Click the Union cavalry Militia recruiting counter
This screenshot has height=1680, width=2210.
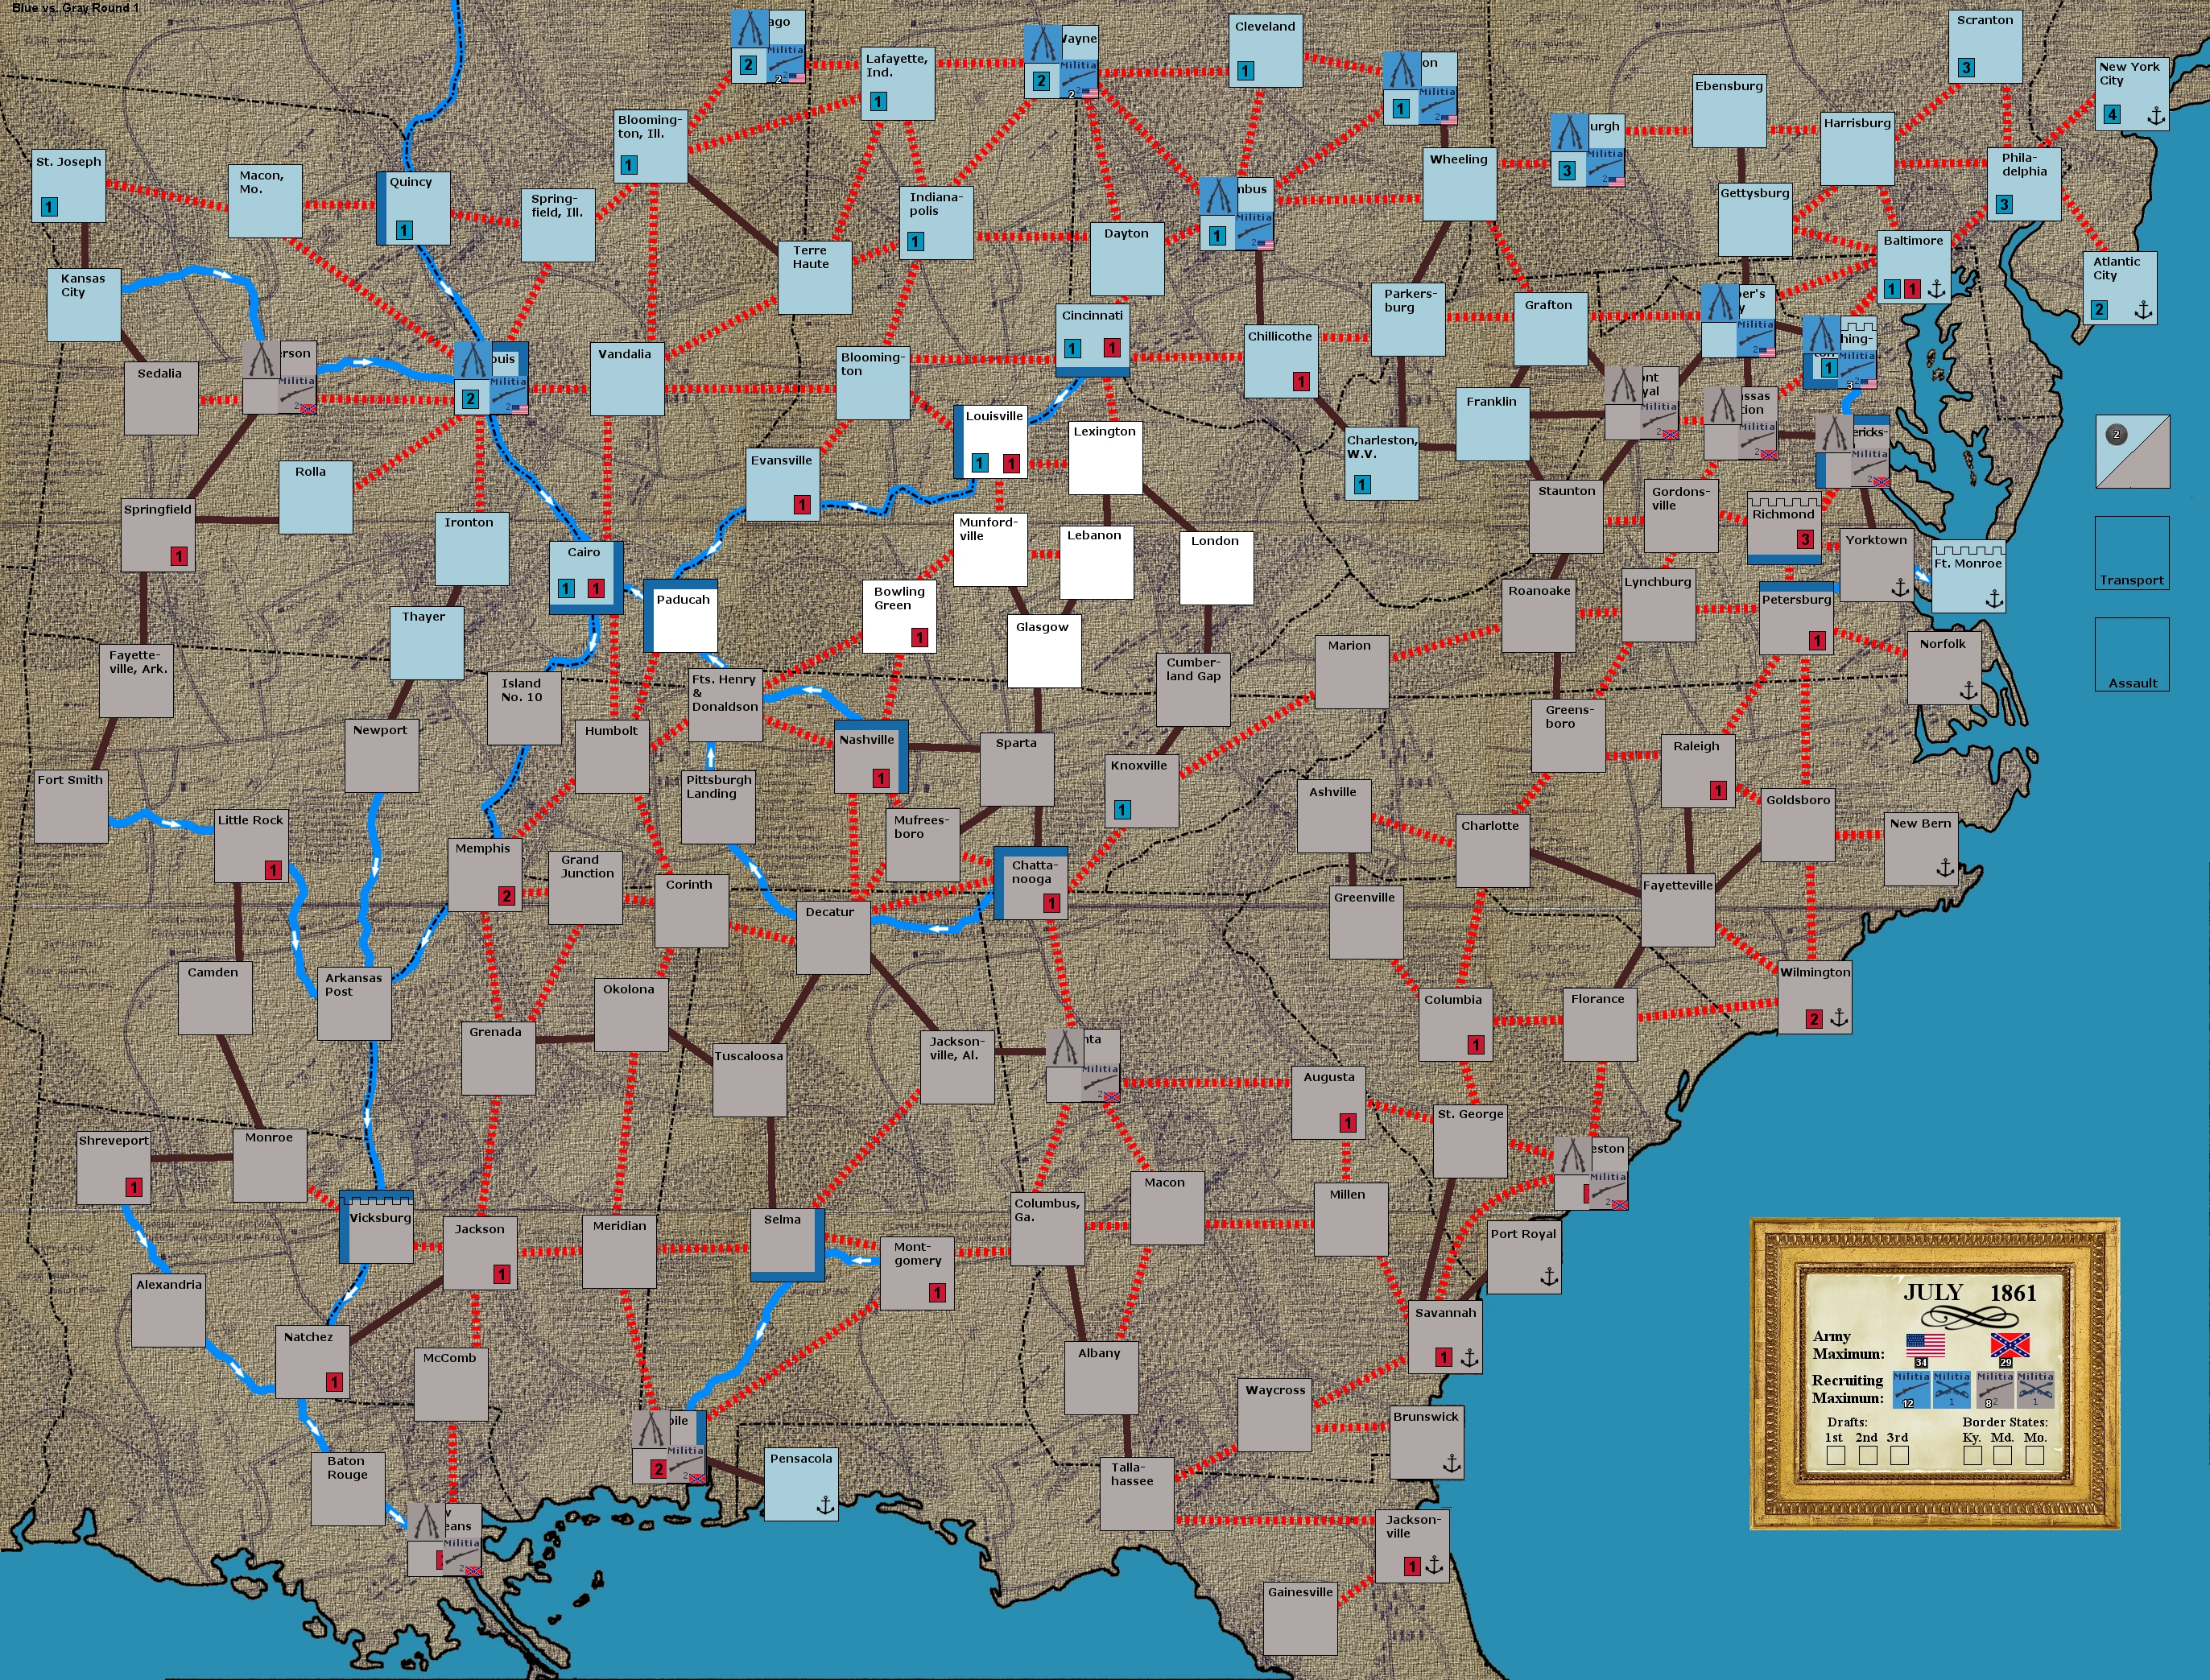point(1951,1390)
